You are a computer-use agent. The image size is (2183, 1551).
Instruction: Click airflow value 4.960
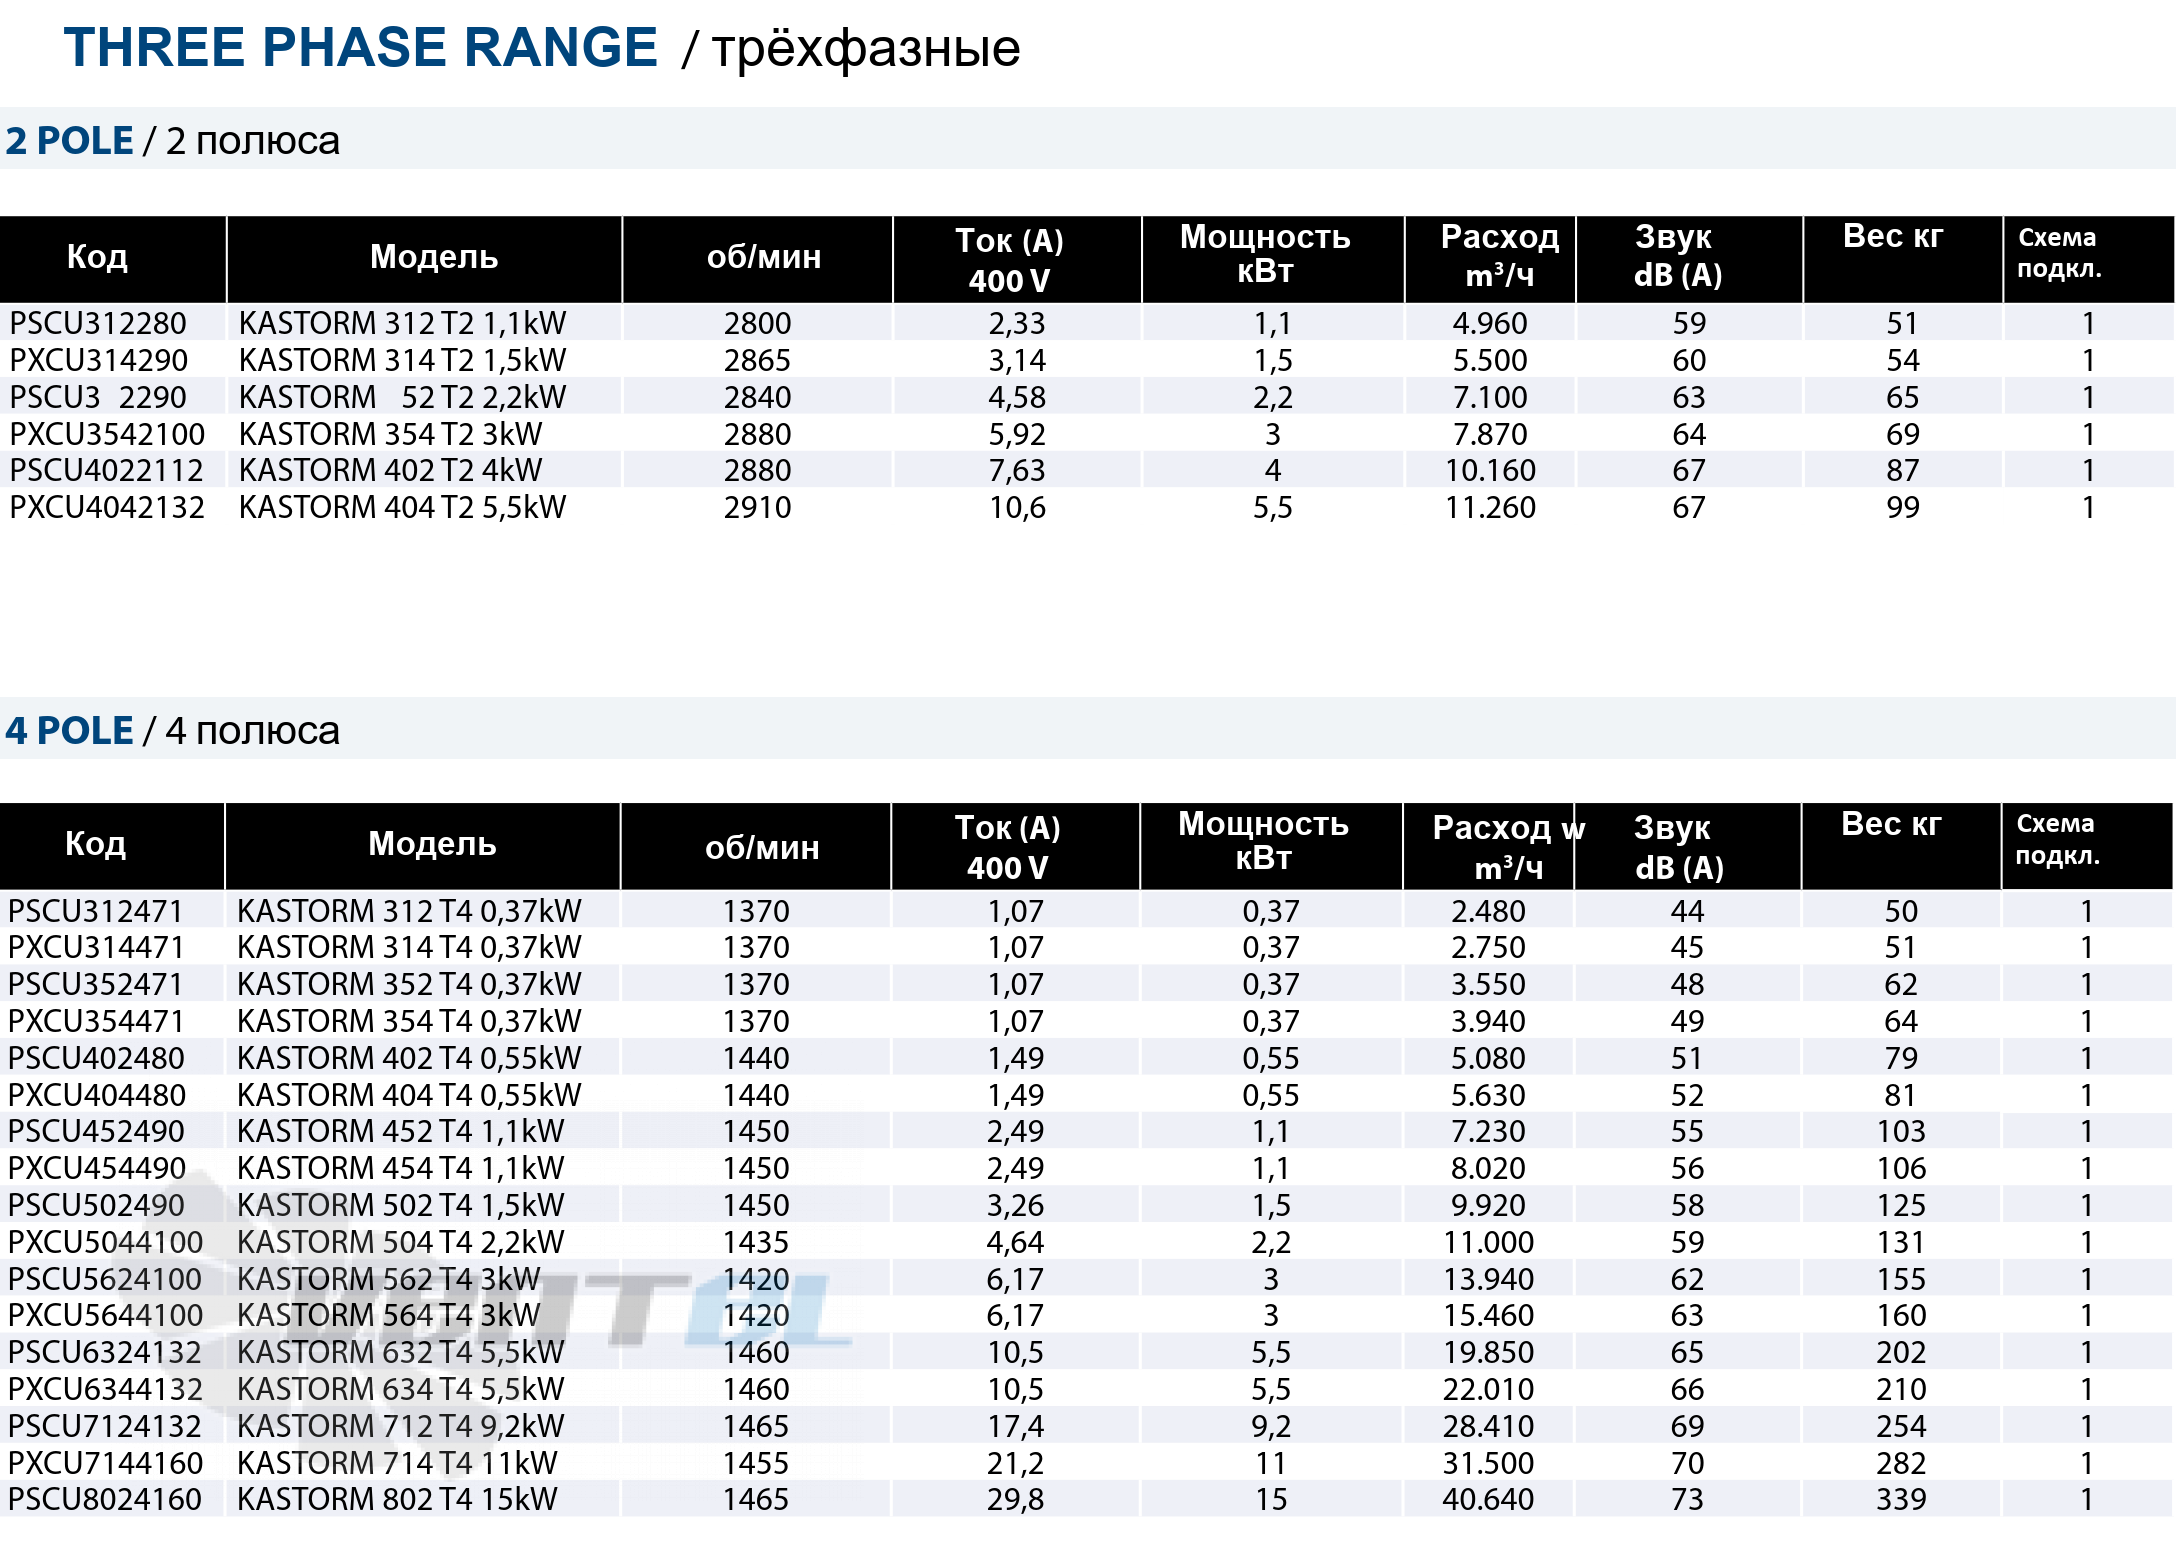point(1490,323)
